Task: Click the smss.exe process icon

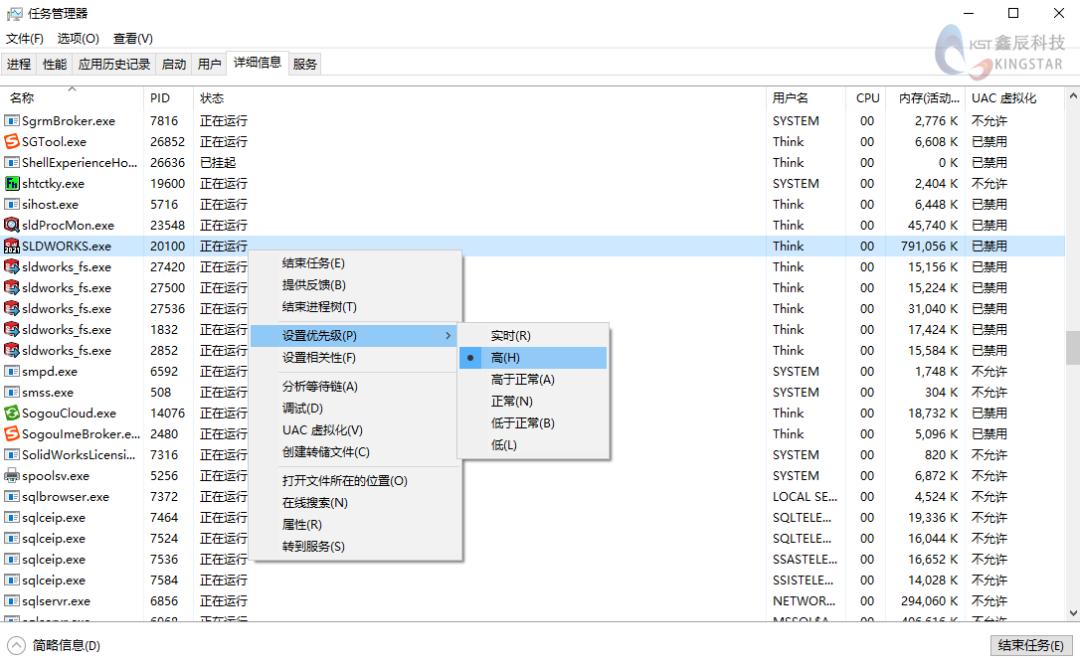Action: coord(10,392)
